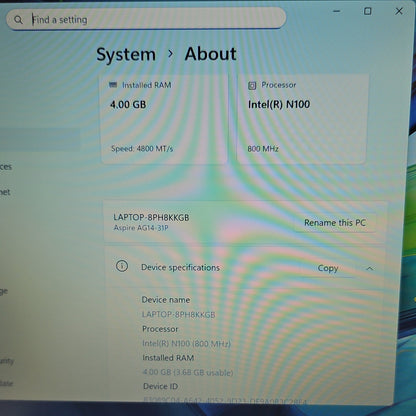
Task: Select the LAPTOP-8PH8KKGB device name header
Action: pos(151,218)
